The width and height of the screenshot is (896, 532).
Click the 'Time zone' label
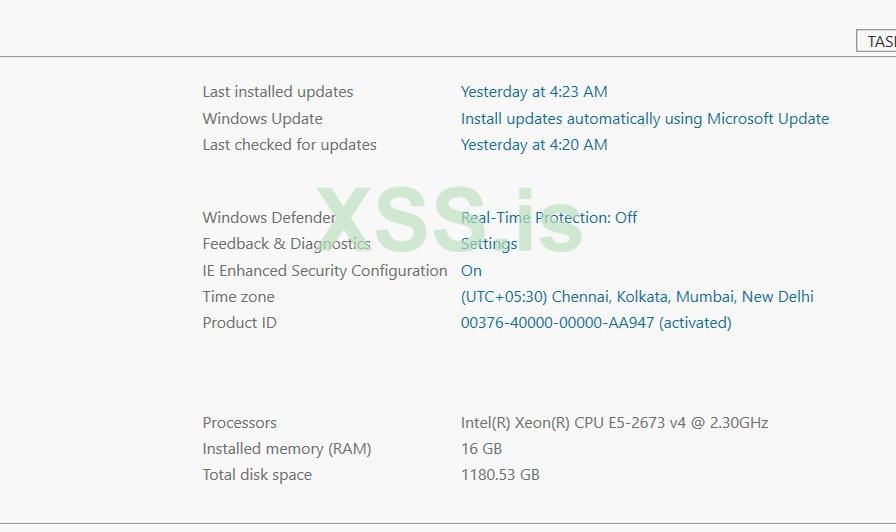point(238,297)
